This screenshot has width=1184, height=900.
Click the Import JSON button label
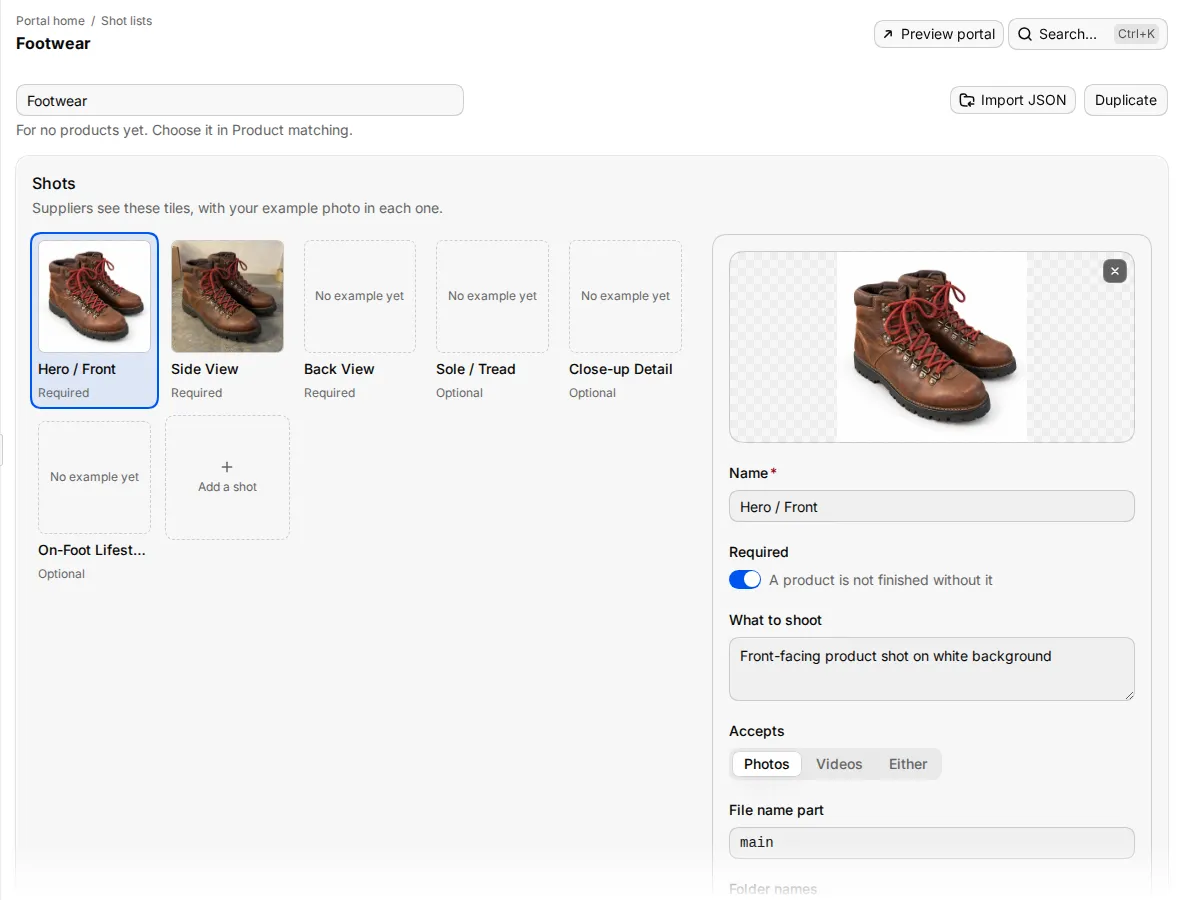1023,100
